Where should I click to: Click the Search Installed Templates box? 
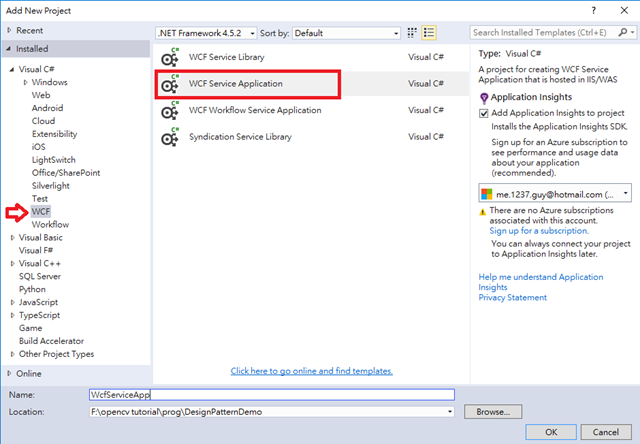(544, 33)
